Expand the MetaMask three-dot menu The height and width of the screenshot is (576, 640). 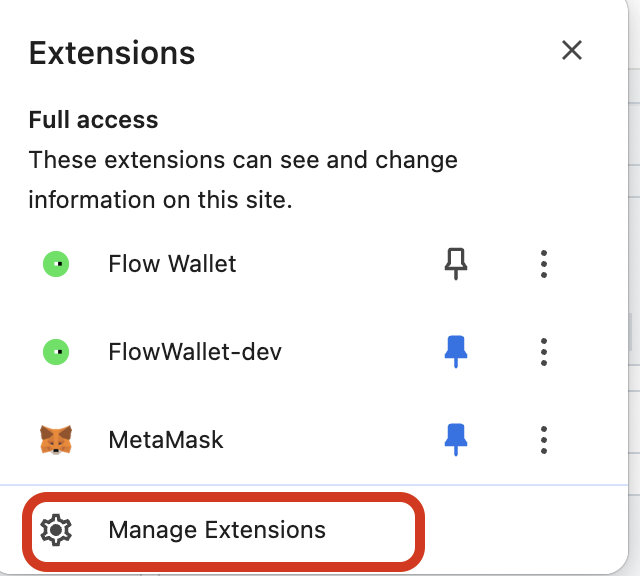click(x=543, y=440)
